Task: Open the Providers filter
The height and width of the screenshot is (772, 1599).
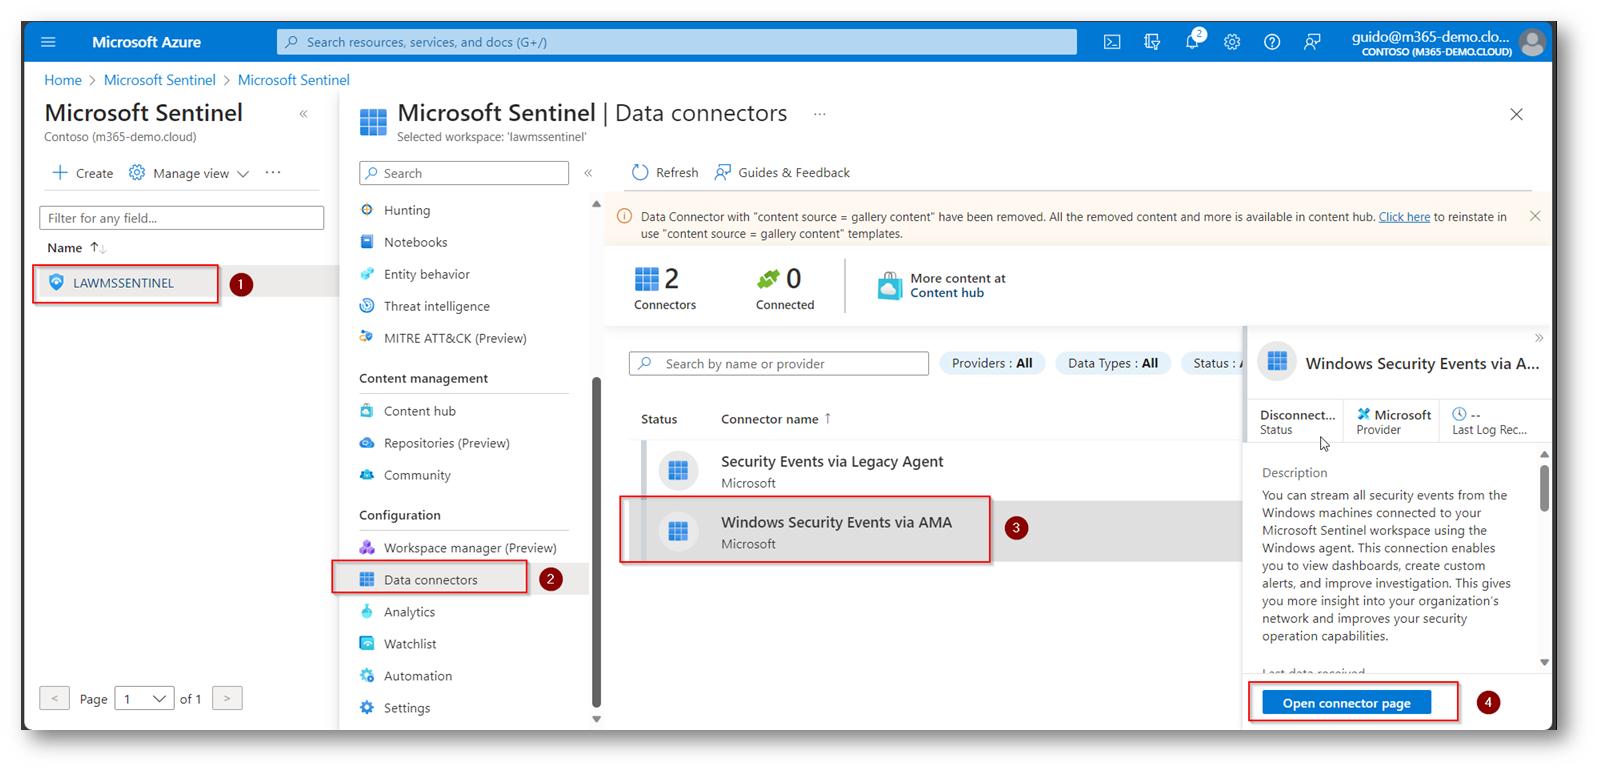Action: (x=991, y=364)
